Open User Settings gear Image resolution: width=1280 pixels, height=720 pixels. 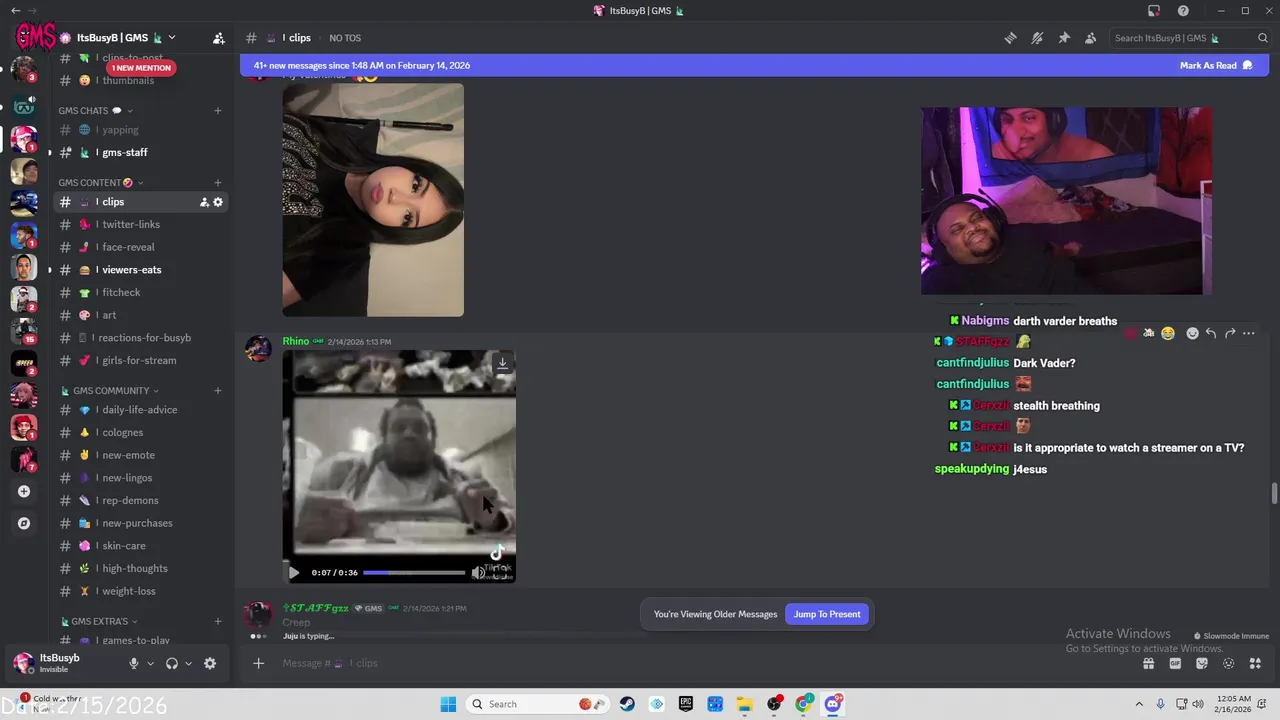click(x=210, y=663)
